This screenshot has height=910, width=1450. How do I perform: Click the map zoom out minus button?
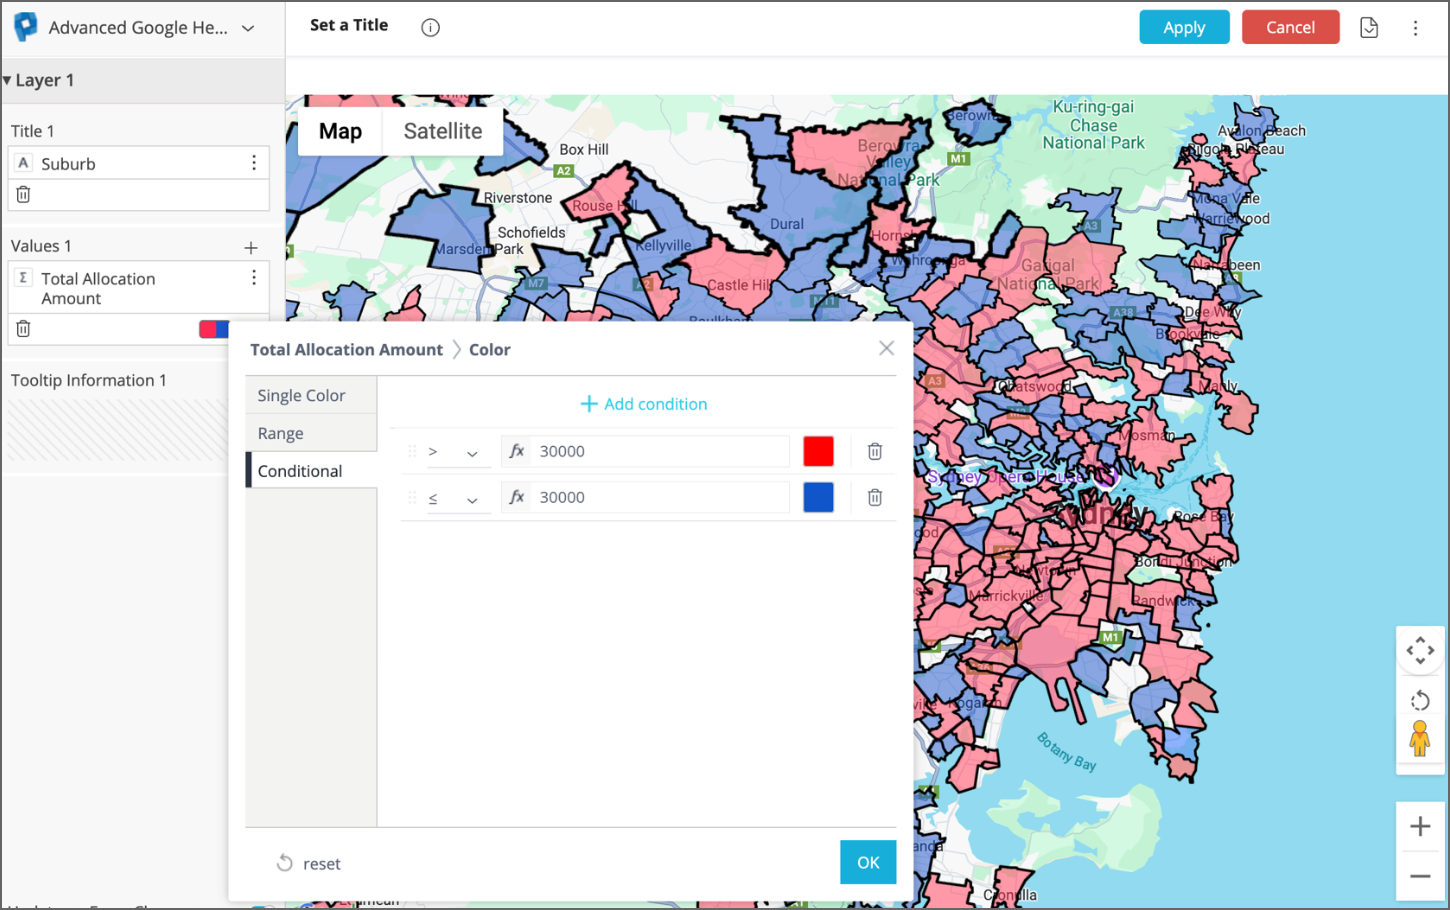1419,876
